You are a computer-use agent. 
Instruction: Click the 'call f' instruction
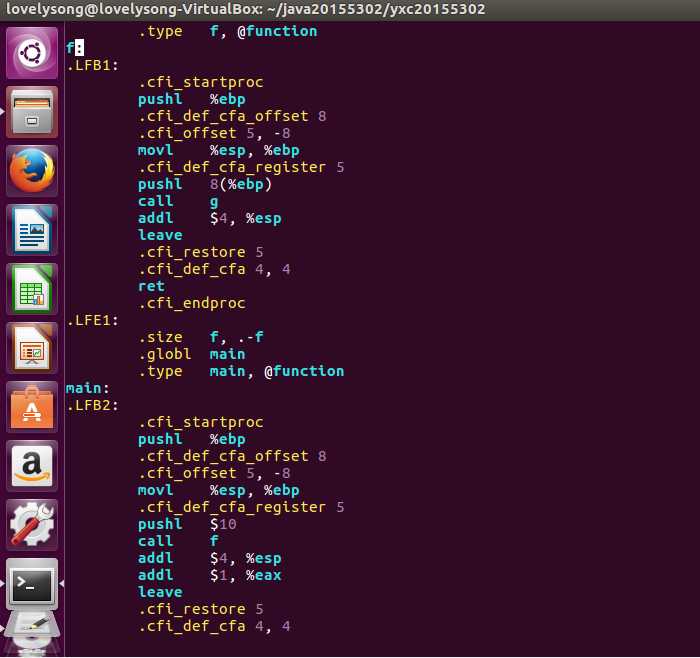178,541
